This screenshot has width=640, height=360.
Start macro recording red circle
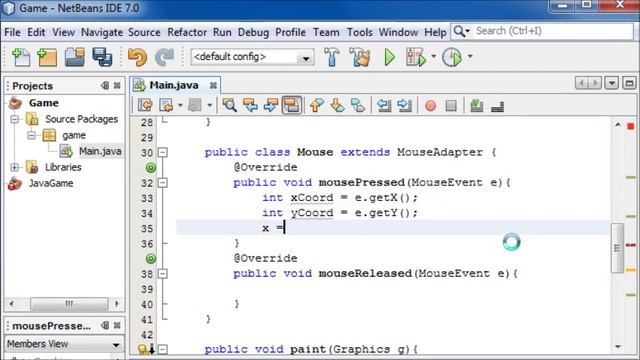pyautogui.click(x=430, y=106)
